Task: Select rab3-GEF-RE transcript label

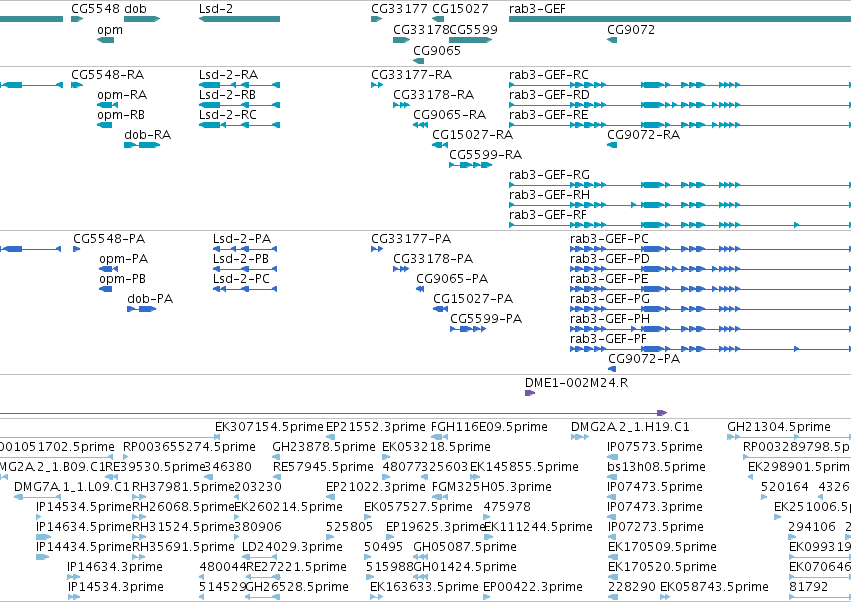Action: point(549,115)
